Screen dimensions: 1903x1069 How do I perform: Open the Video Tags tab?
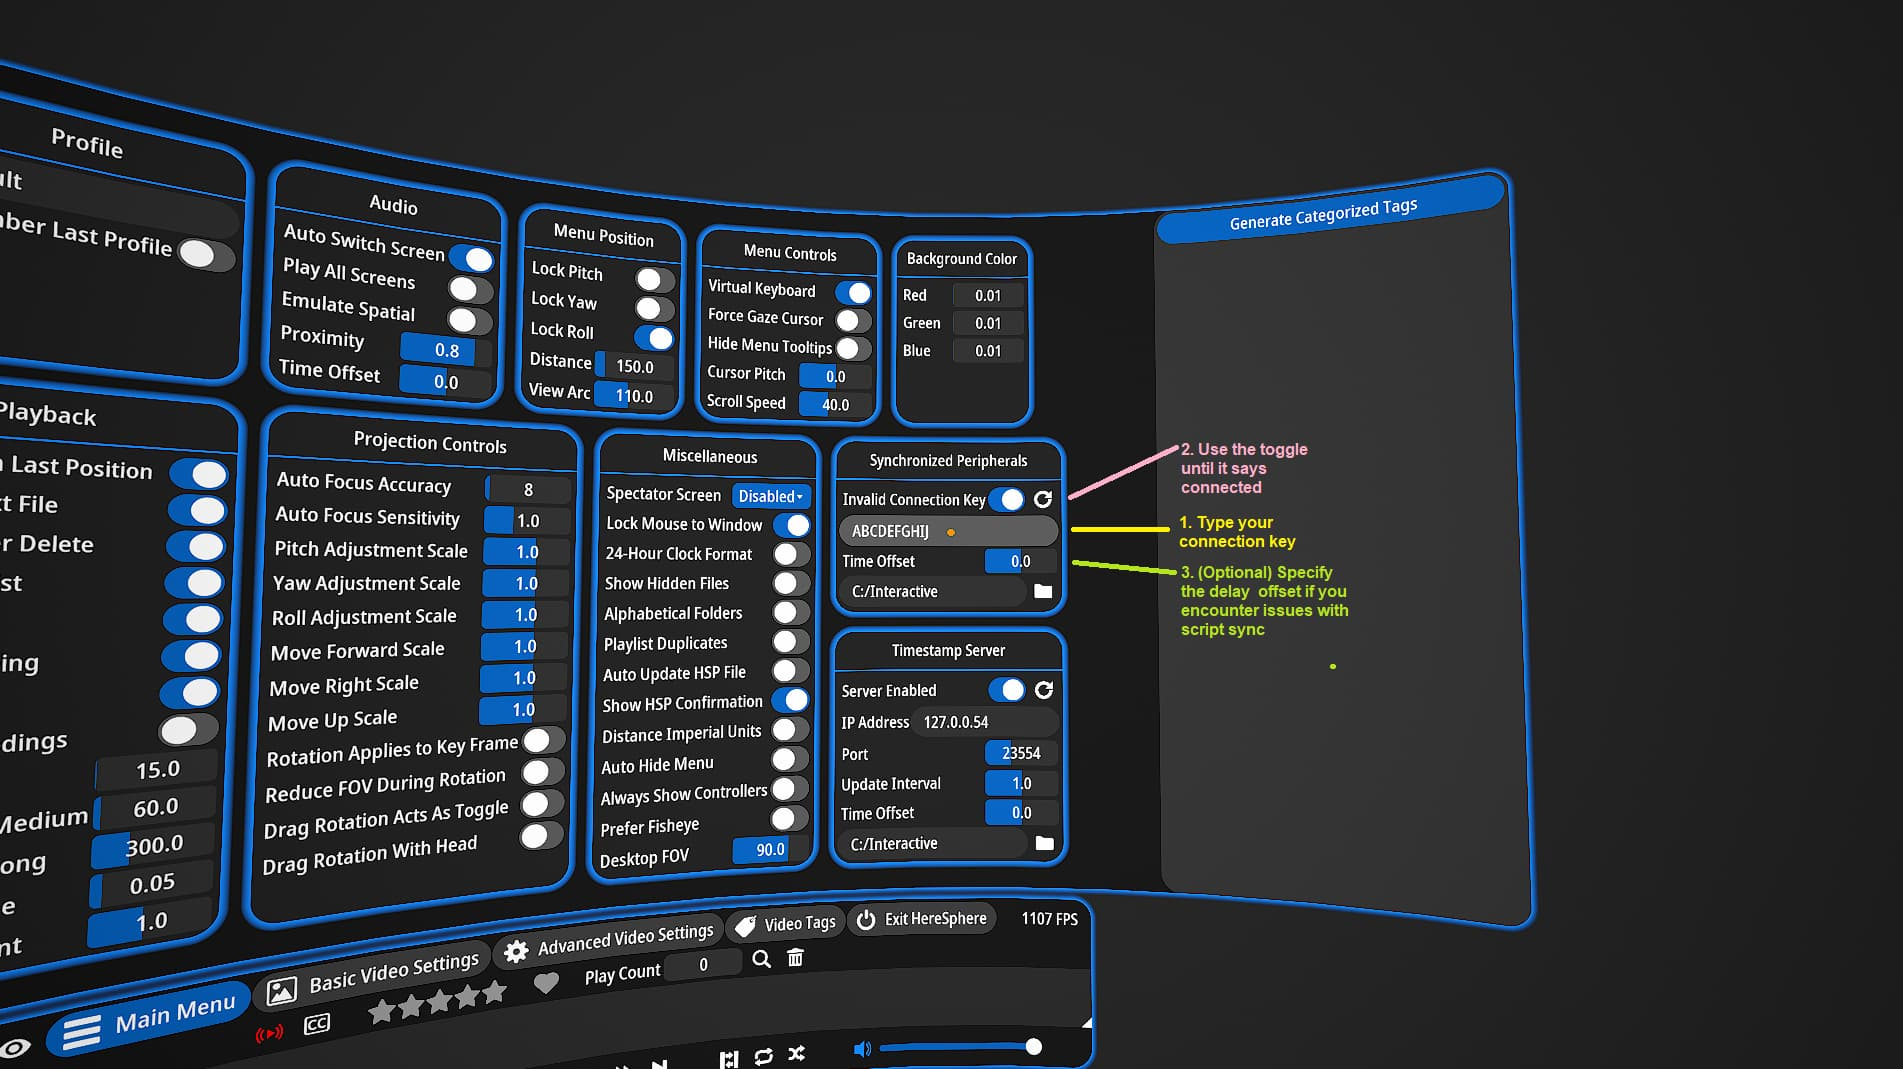click(x=786, y=925)
